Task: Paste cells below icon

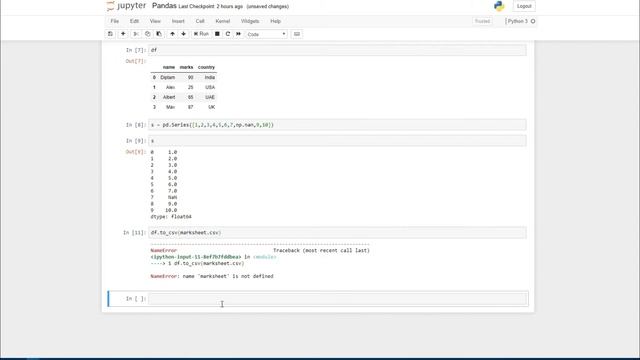Action: coord(159,34)
